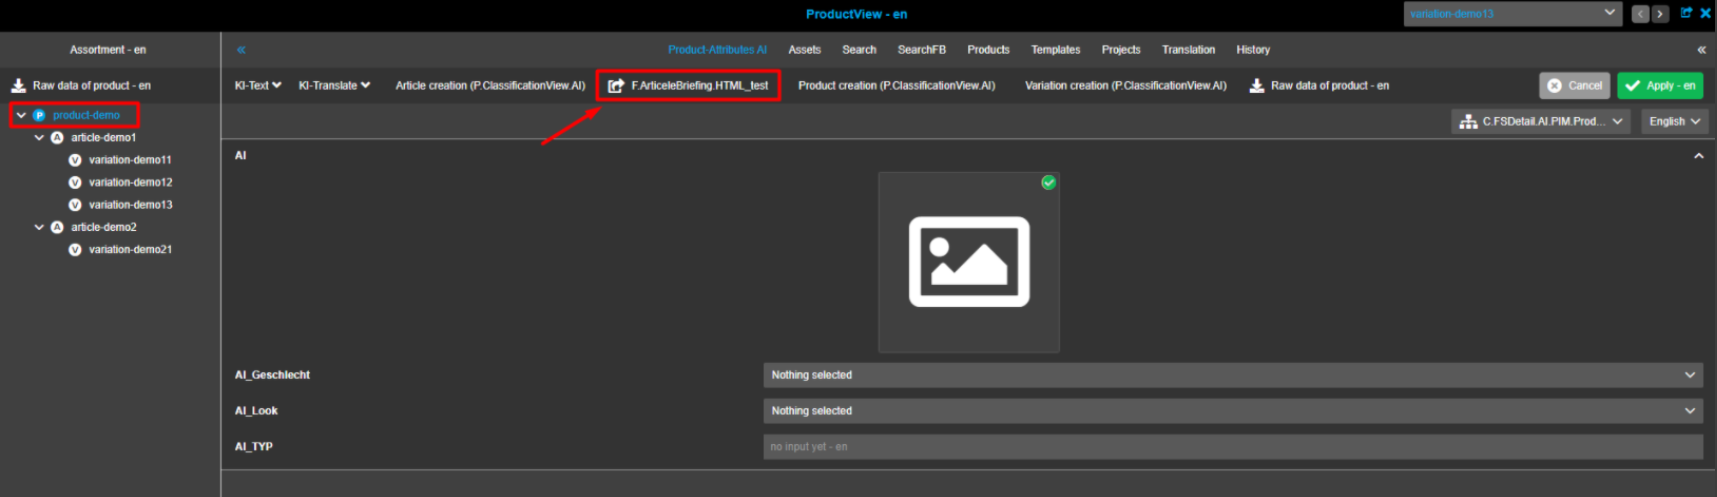Open the English language dropdown
1717x497 pixels.
(1674, 121)
